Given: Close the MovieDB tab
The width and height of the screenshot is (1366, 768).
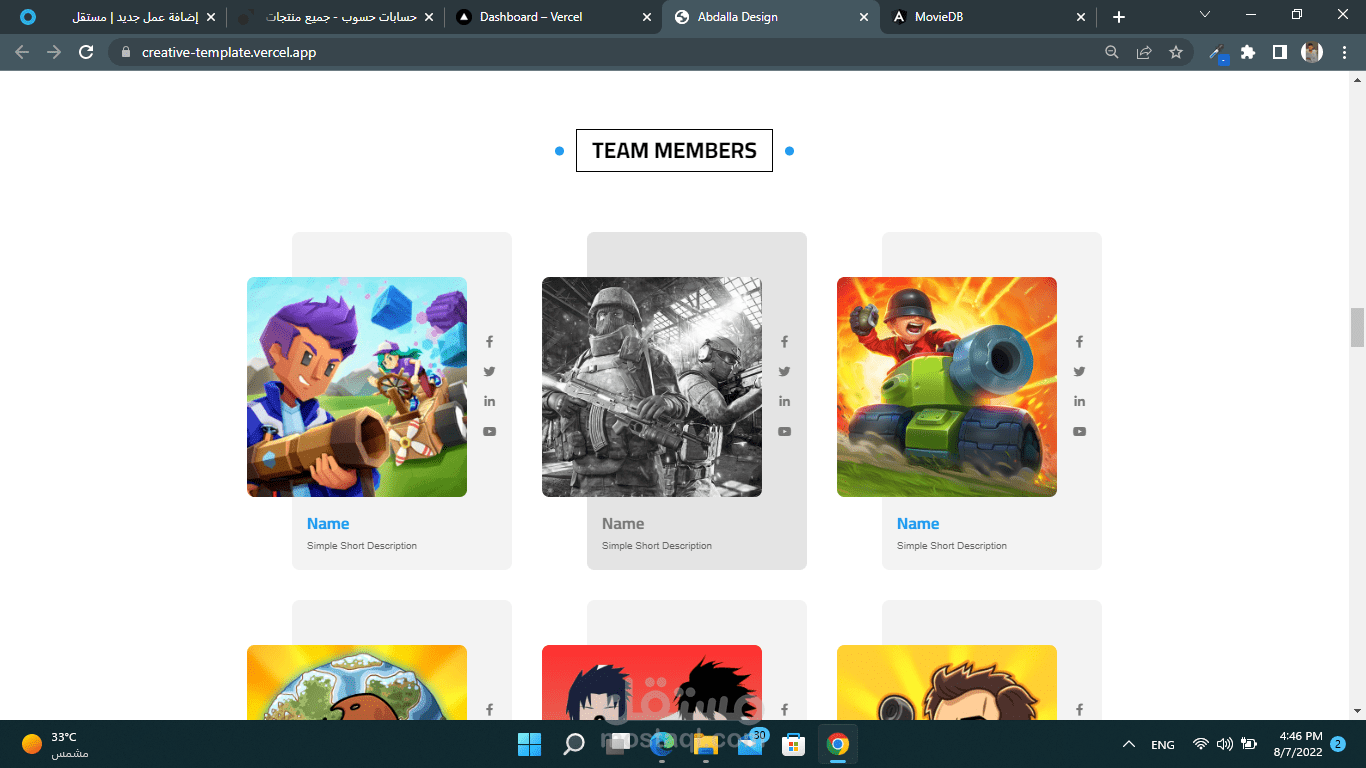Looking at the screenshot, I should [x=1081, y=17].
